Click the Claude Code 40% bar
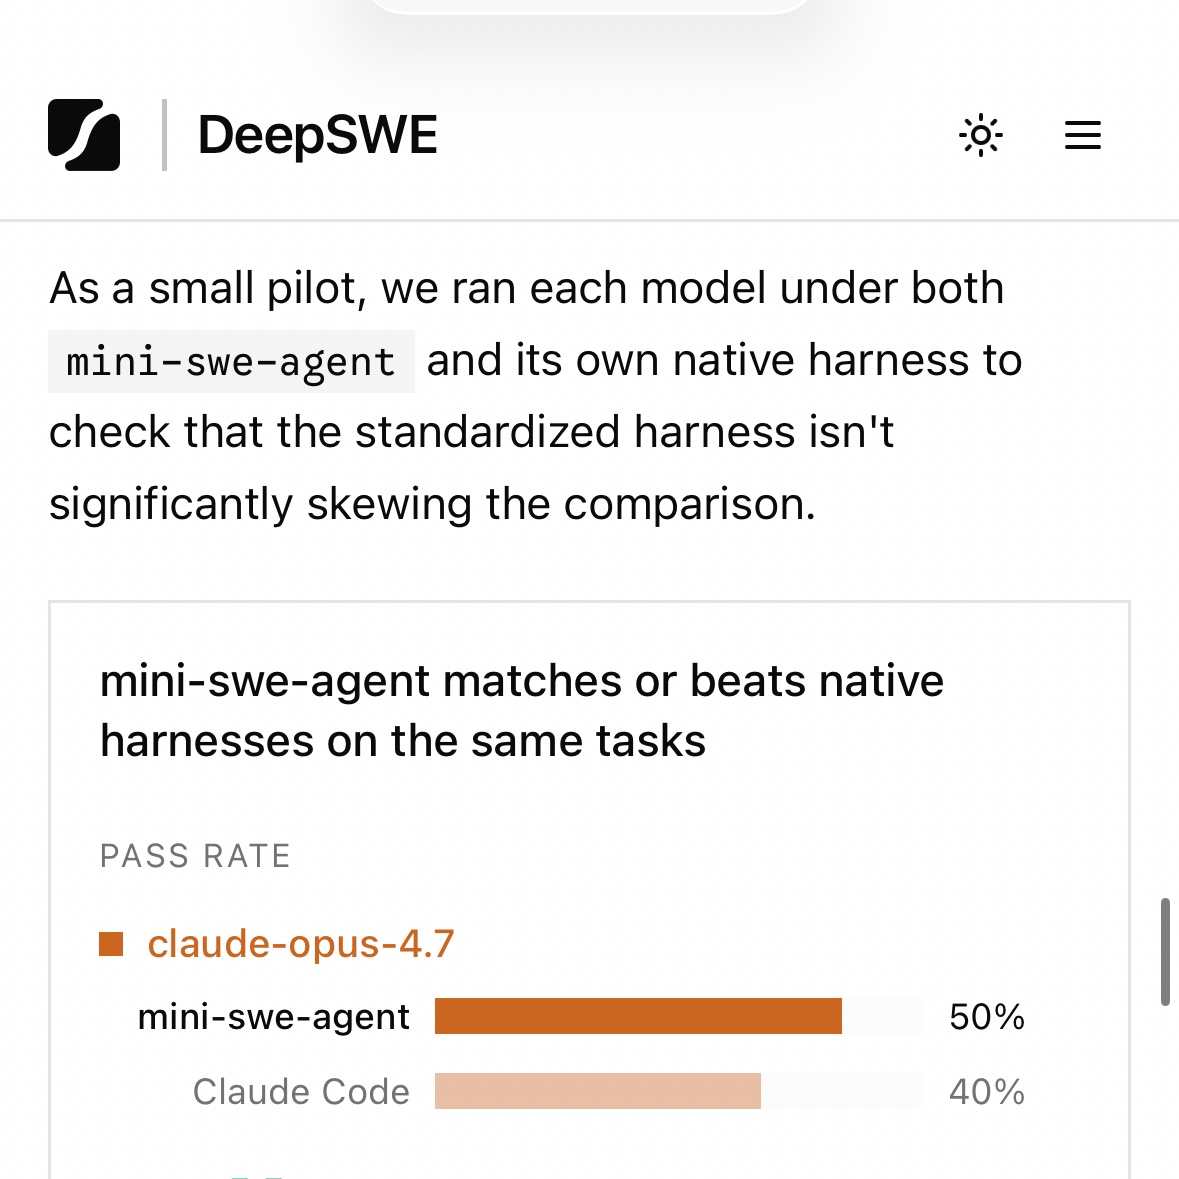The width and height of the screenshot is (1179, 1179). tap(598, 1091)
